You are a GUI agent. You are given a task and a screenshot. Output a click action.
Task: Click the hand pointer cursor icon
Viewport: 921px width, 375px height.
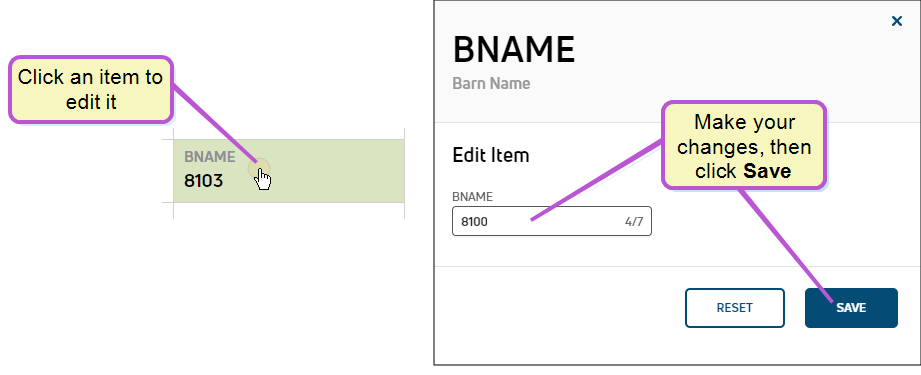coord(263,179)
